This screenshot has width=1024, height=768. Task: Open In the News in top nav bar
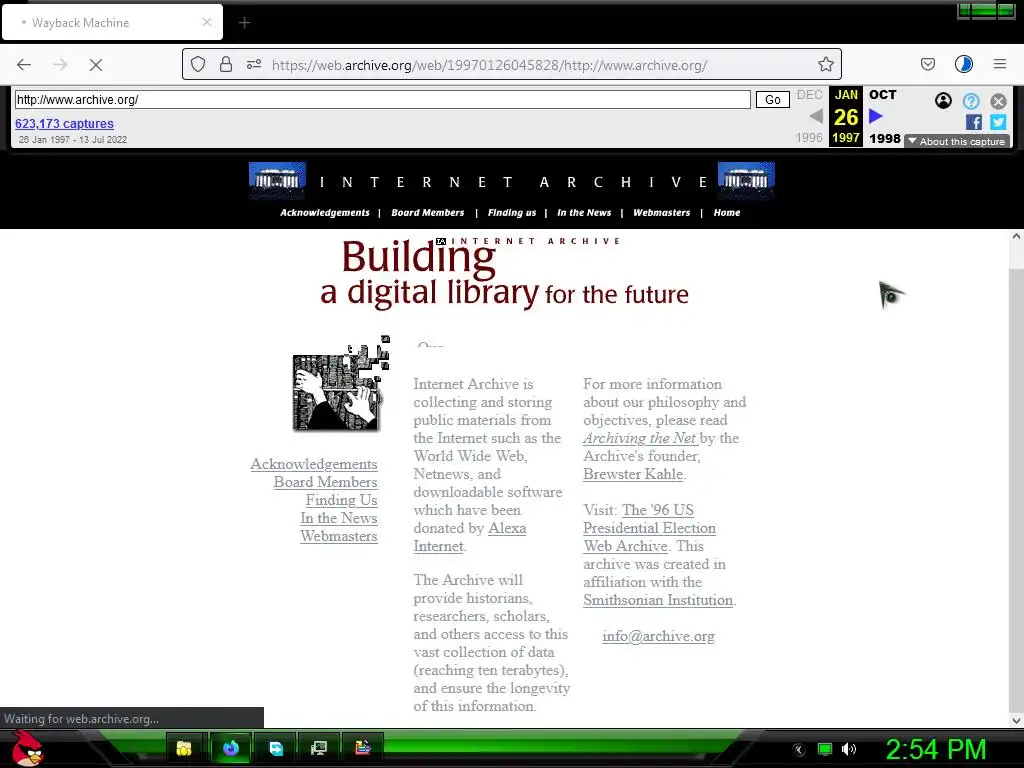584,213
